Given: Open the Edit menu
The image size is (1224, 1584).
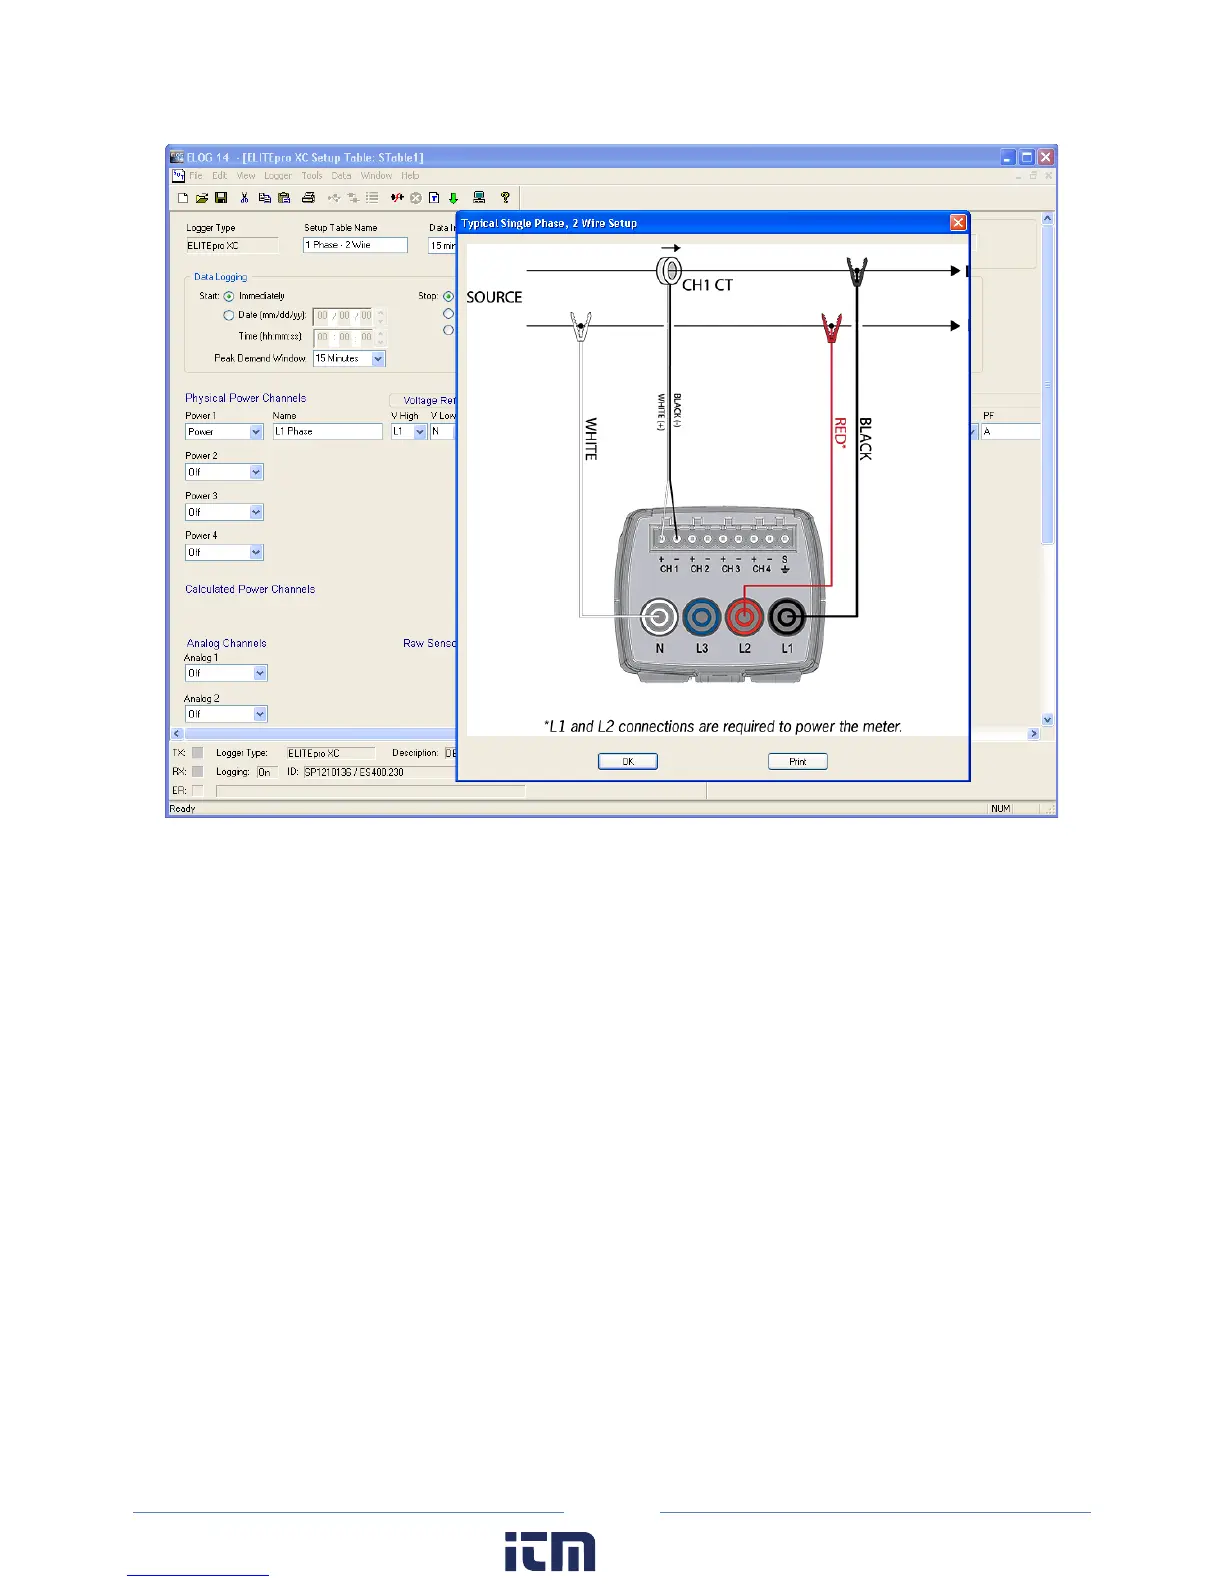Looking at the screenshot, I should pos(219,175).
